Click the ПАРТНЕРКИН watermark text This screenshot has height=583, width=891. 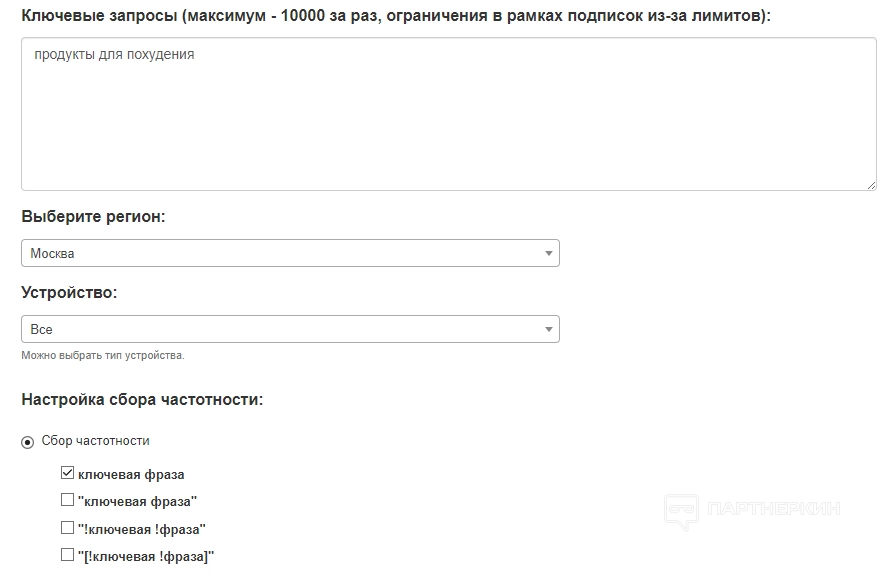coord(773,509)
